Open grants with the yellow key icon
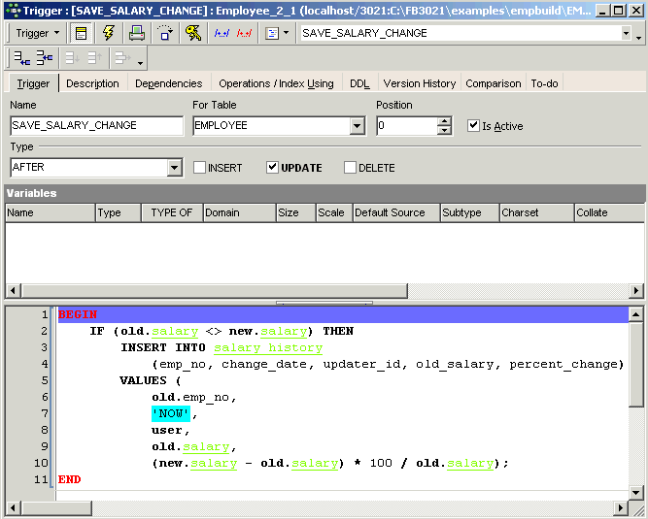The height and width of the screenshot is (519, 648). click(x=193, y=33)
